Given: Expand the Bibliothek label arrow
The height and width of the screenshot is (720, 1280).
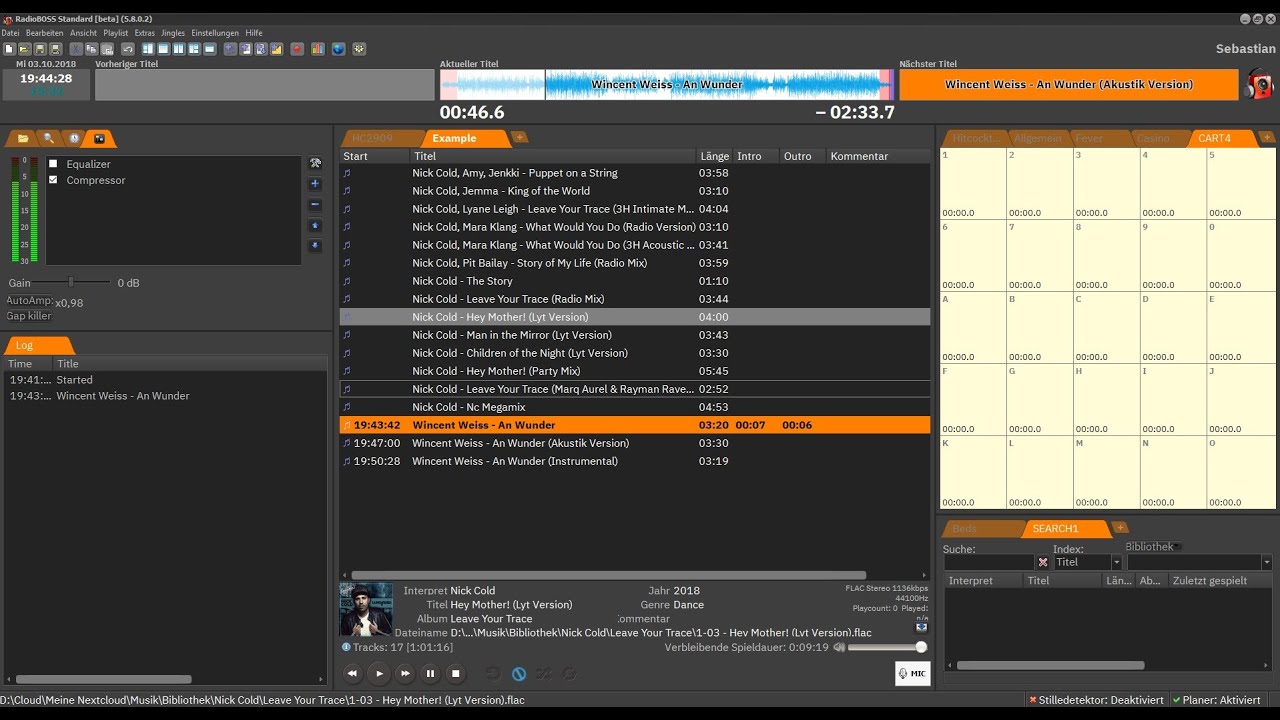Looking at the screenshot, I should click(x=1178, y=547).
